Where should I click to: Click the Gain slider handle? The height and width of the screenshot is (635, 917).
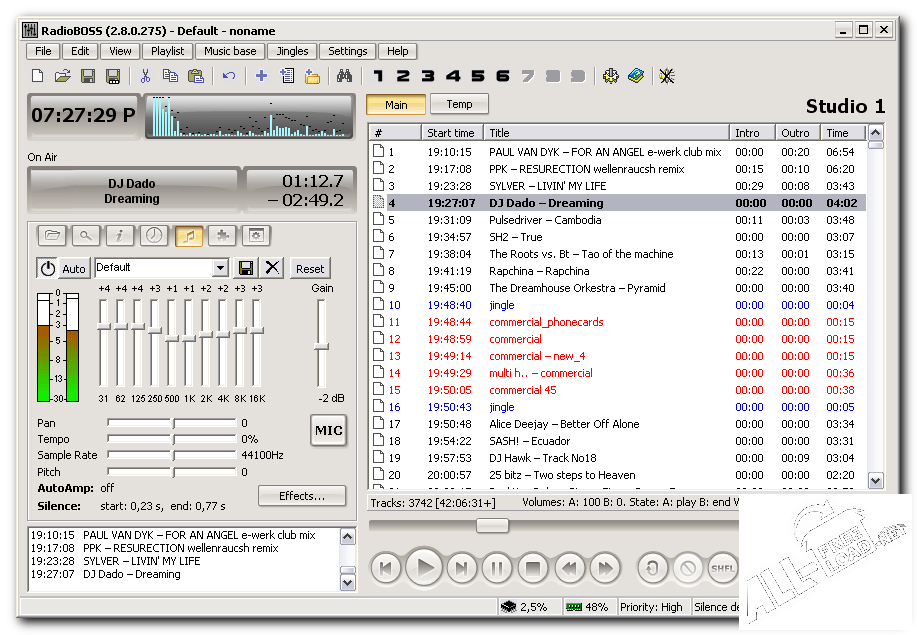point(321,346)
